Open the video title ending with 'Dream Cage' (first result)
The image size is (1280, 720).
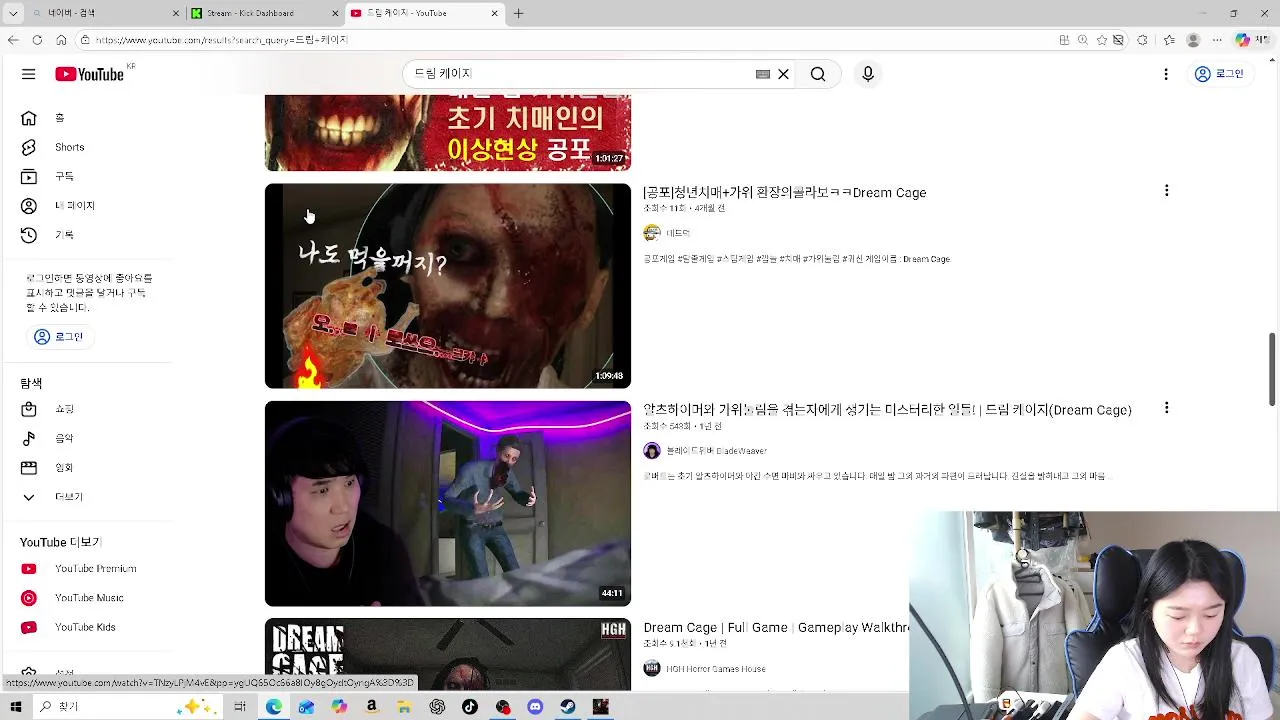[x=785, y=193]
